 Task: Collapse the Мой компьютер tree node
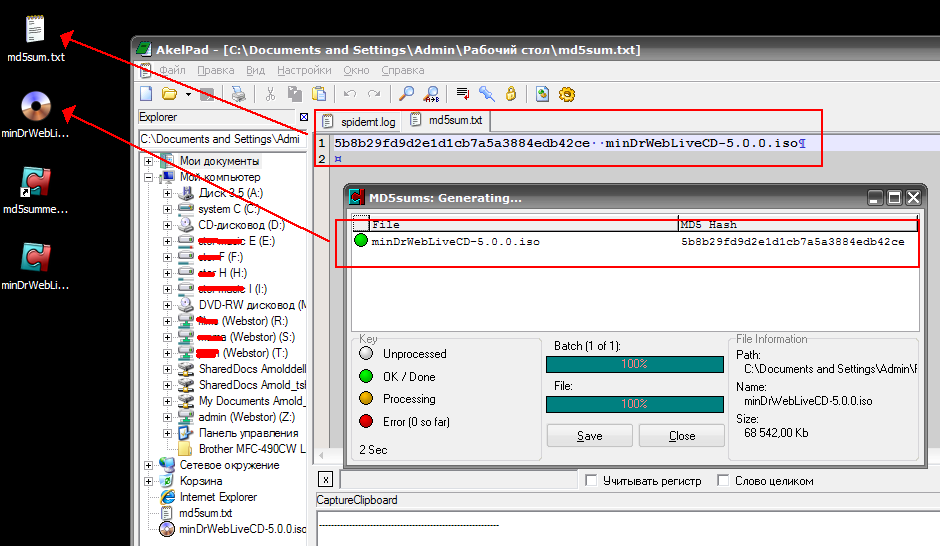(x=149, y=177)
